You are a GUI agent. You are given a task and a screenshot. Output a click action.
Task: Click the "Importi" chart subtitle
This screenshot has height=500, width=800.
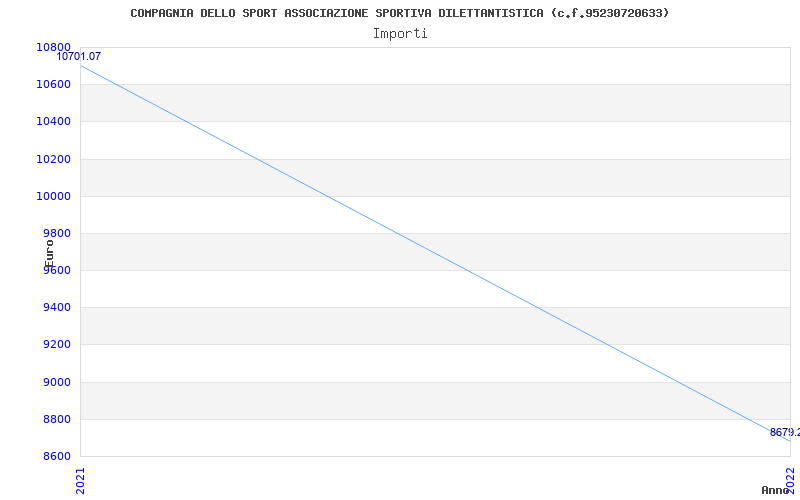point(400,33)
